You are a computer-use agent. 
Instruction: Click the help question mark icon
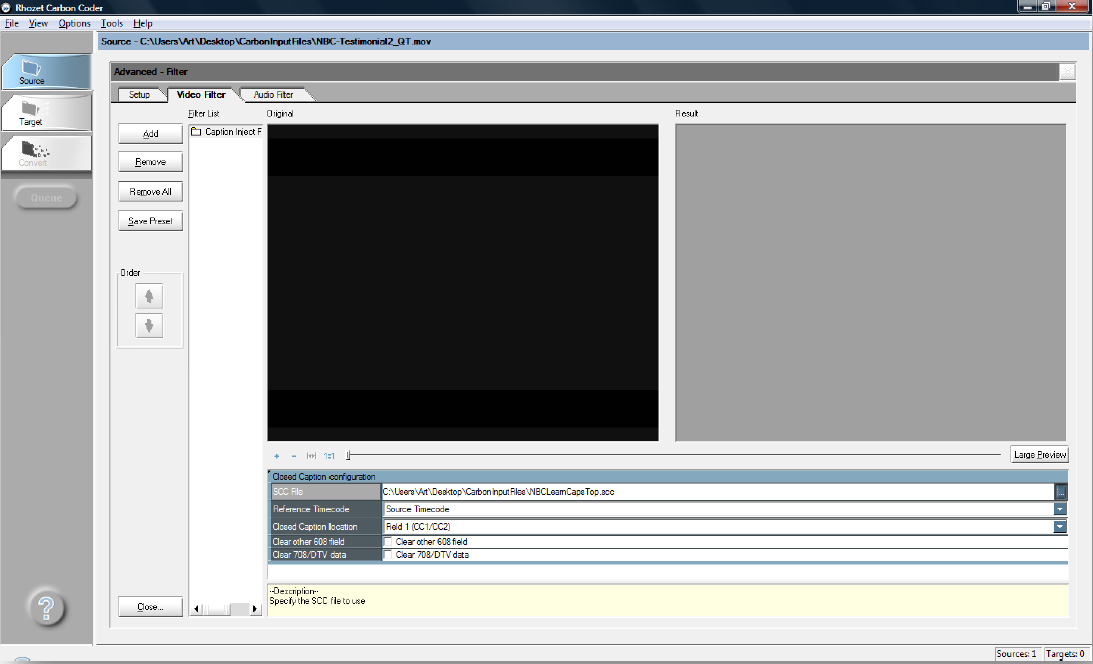tap(46, 607)
